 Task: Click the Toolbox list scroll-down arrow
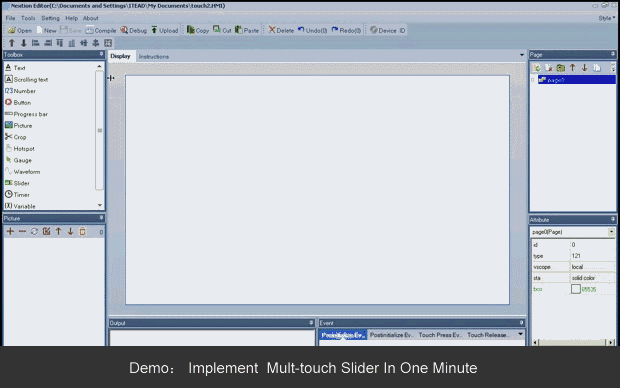(x=100, y=205)
